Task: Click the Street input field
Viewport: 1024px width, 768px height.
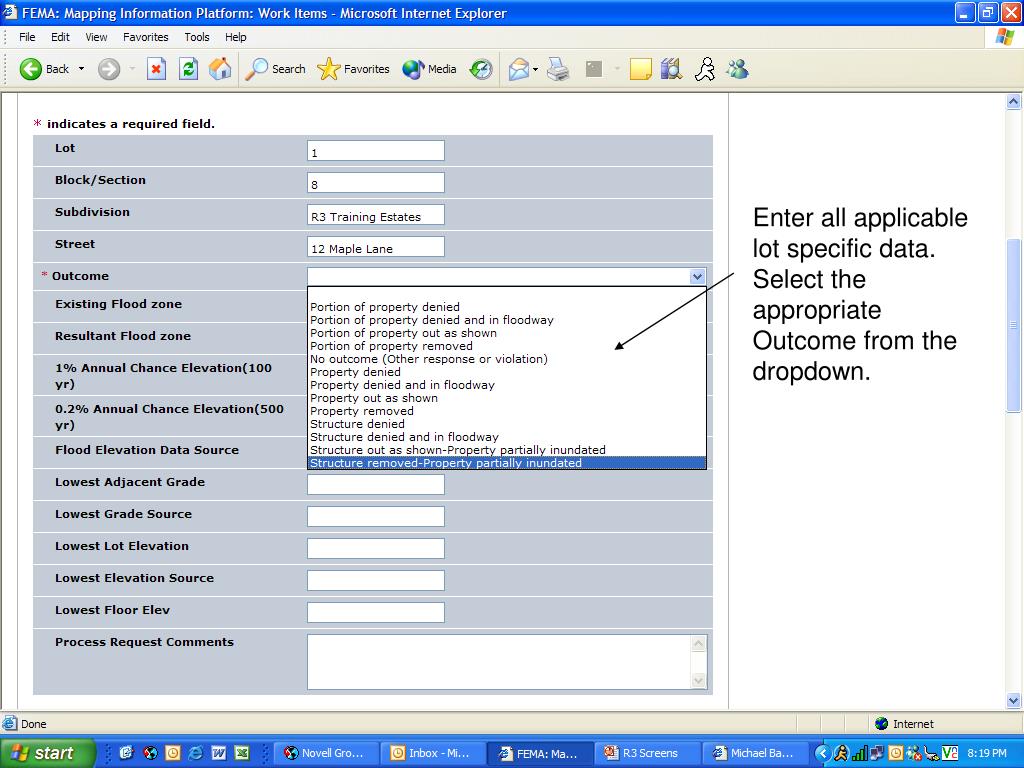Action: pyautogui.click(x=376, y=246)
